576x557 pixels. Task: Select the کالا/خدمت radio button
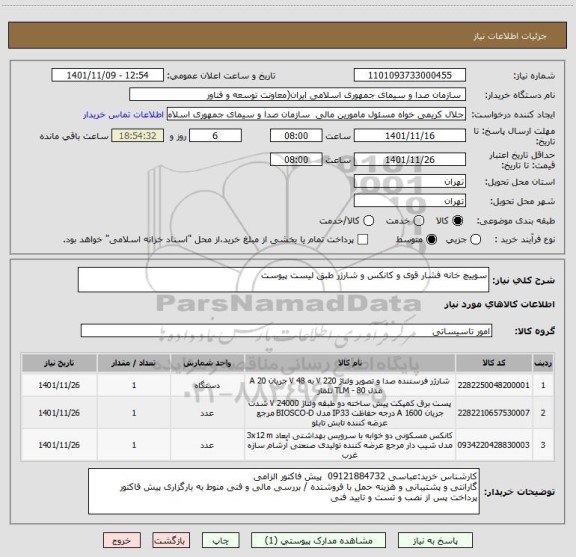click(368, 221)
